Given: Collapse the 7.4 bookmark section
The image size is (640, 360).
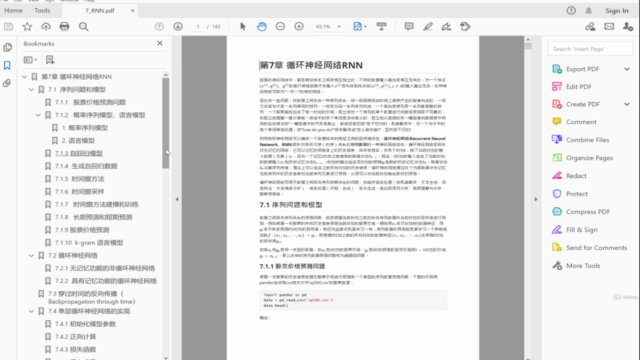Looking at the screenshot, I should click(x=31, y=311).
